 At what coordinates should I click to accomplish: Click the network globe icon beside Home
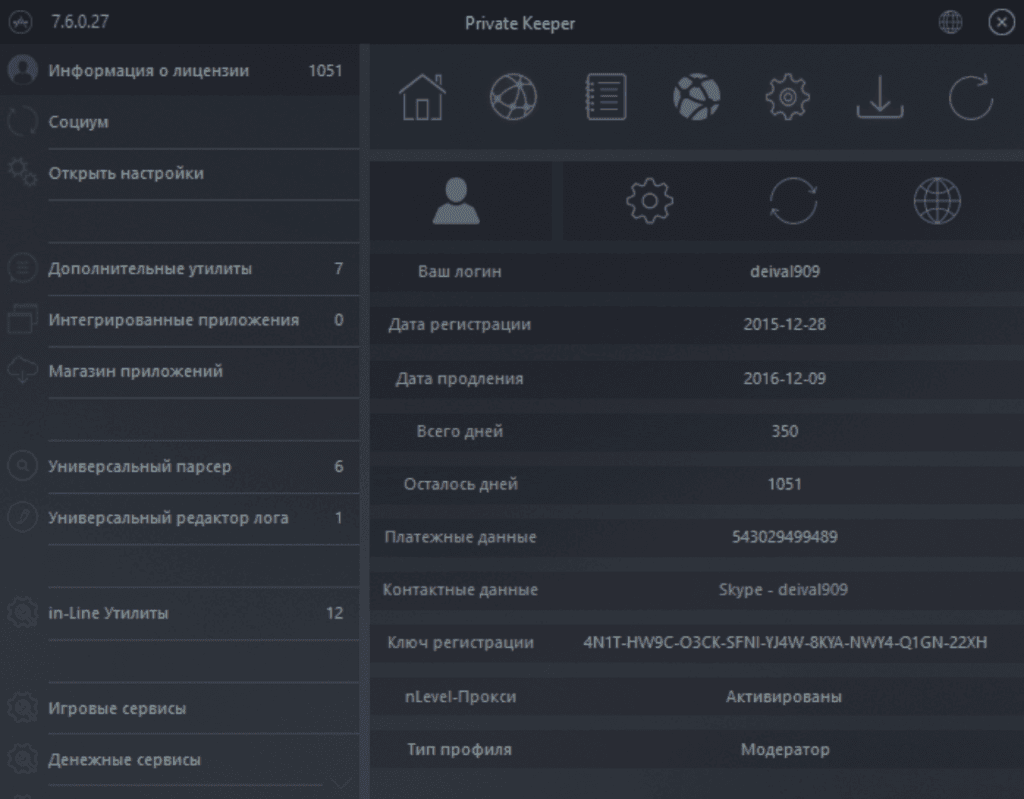pyautogui.click(x=513, y=97)
